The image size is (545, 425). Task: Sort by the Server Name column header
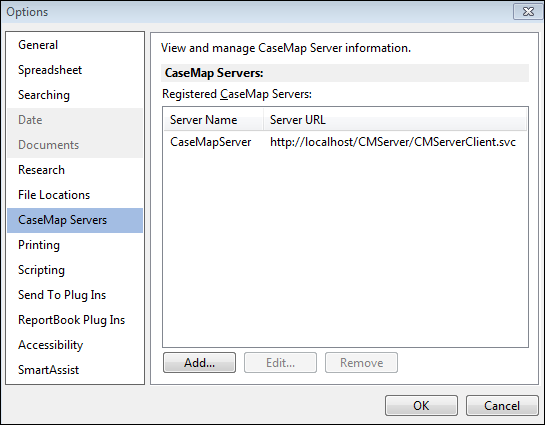pyautogui.click(x=213, y=120)
